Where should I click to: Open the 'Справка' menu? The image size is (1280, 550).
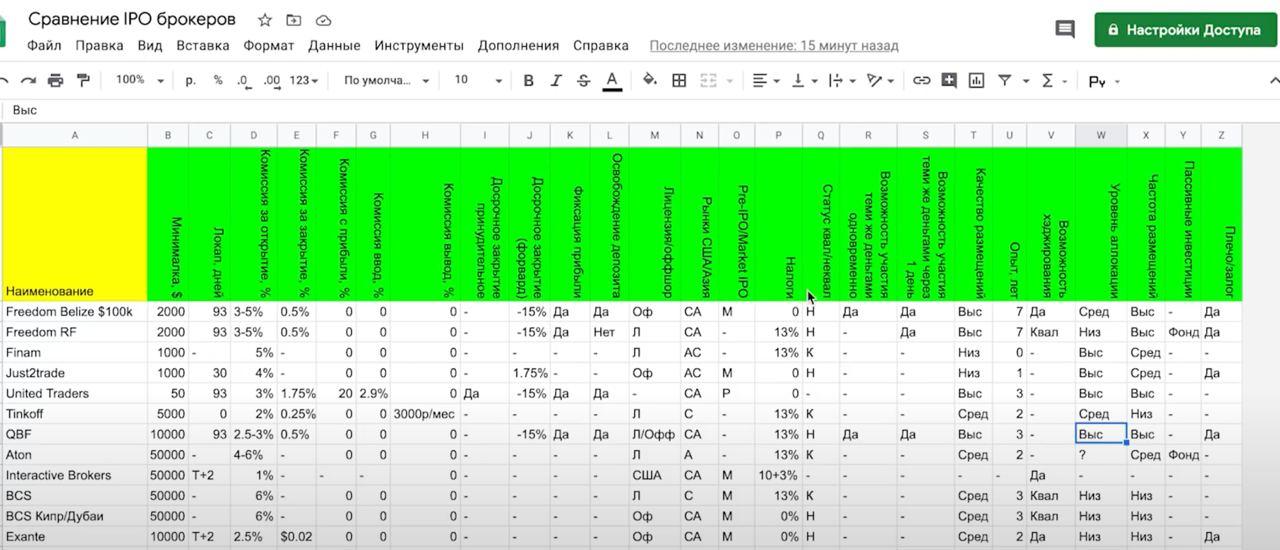pyautogui.click(x=601, y=45)
